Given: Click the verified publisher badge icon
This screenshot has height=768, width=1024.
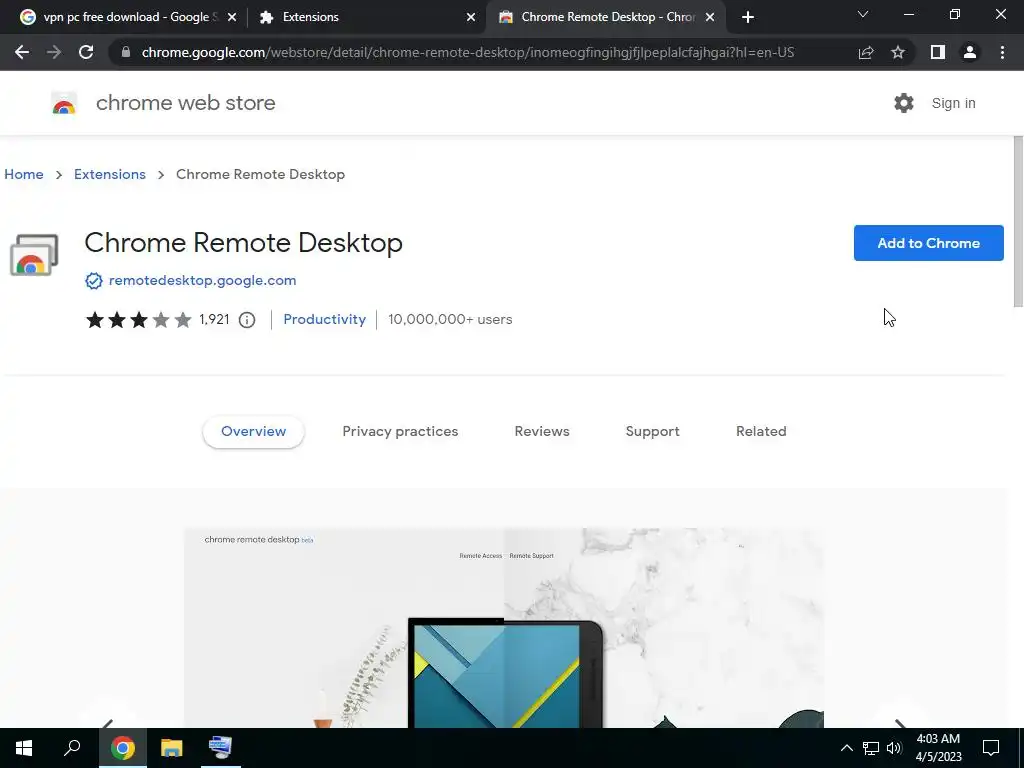Looking at the screenshot, I should pyautogui.click(x=94, y=281).
